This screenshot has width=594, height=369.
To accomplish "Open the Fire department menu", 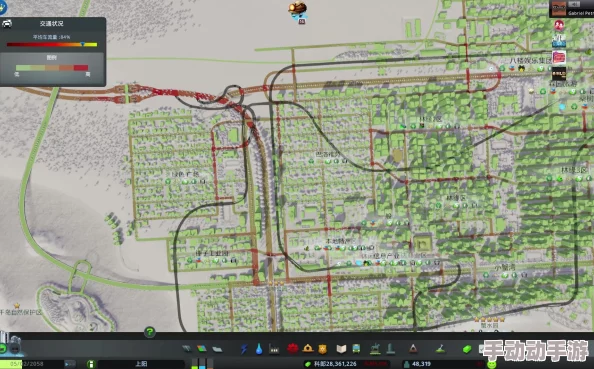I will 308,348.
